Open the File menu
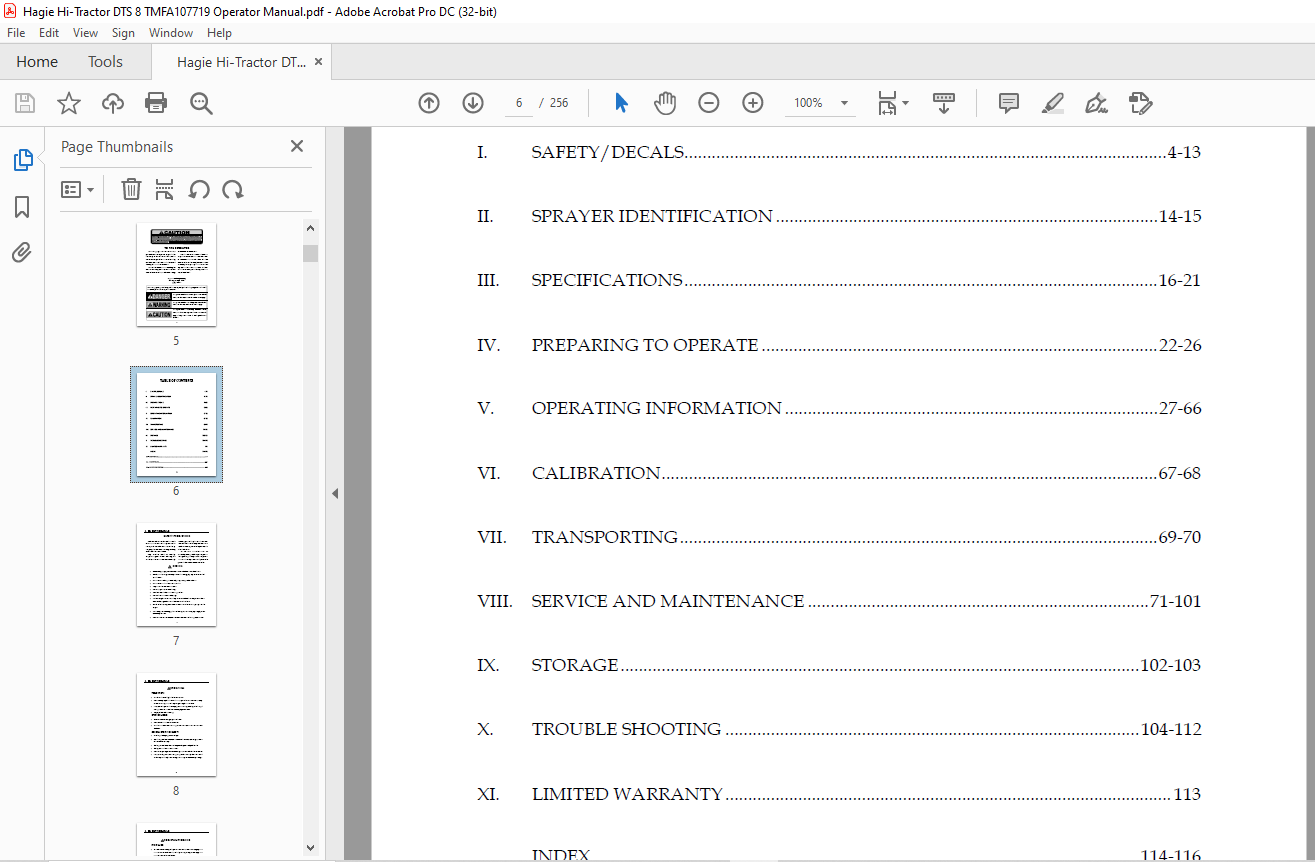 coord(16,33)
